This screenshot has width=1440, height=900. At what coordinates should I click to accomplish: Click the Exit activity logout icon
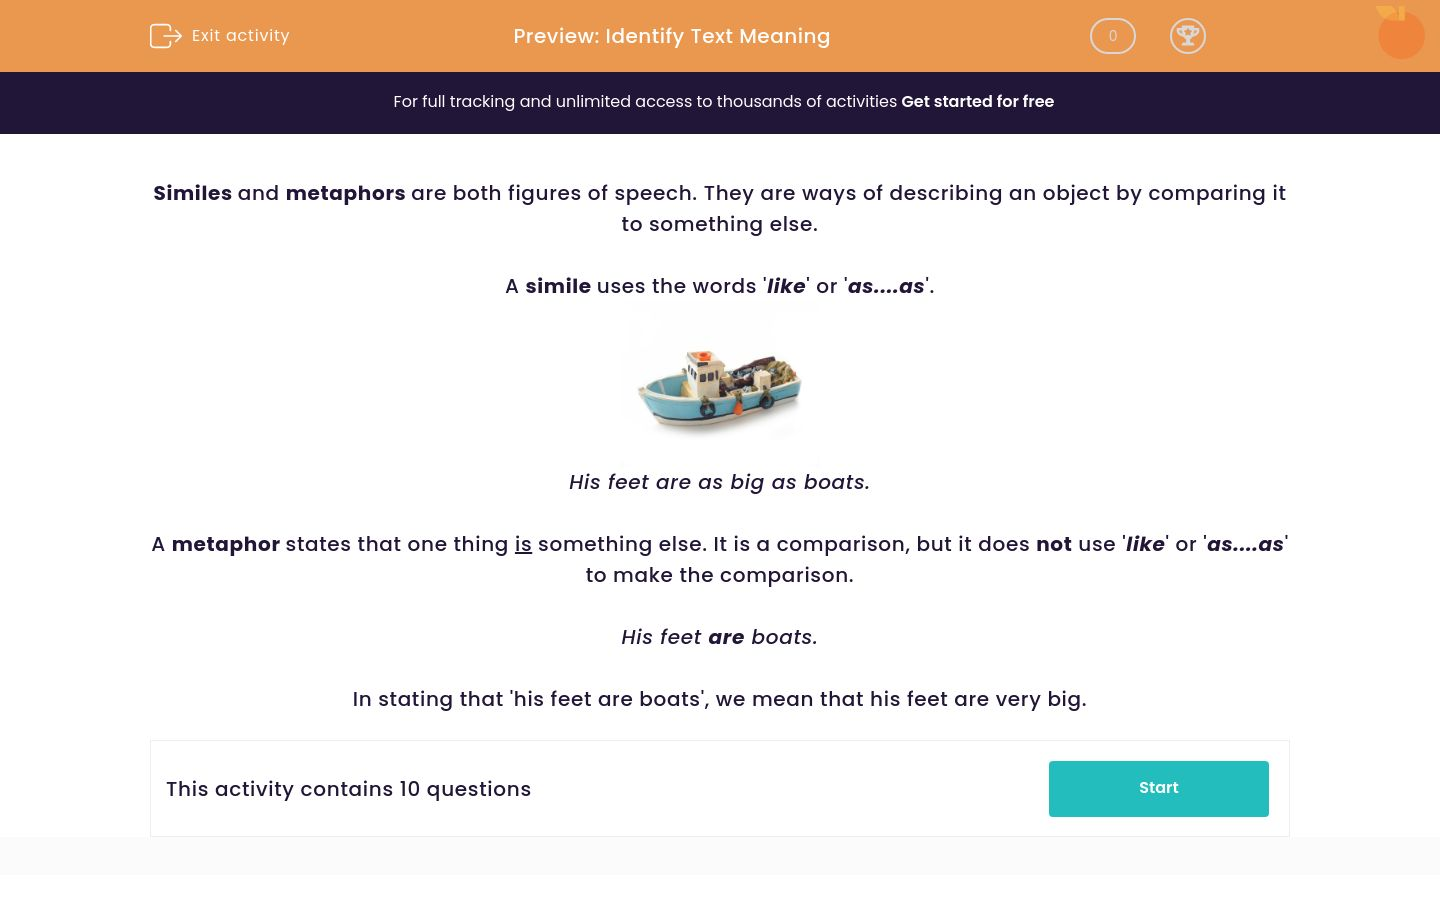click(166, 36)
